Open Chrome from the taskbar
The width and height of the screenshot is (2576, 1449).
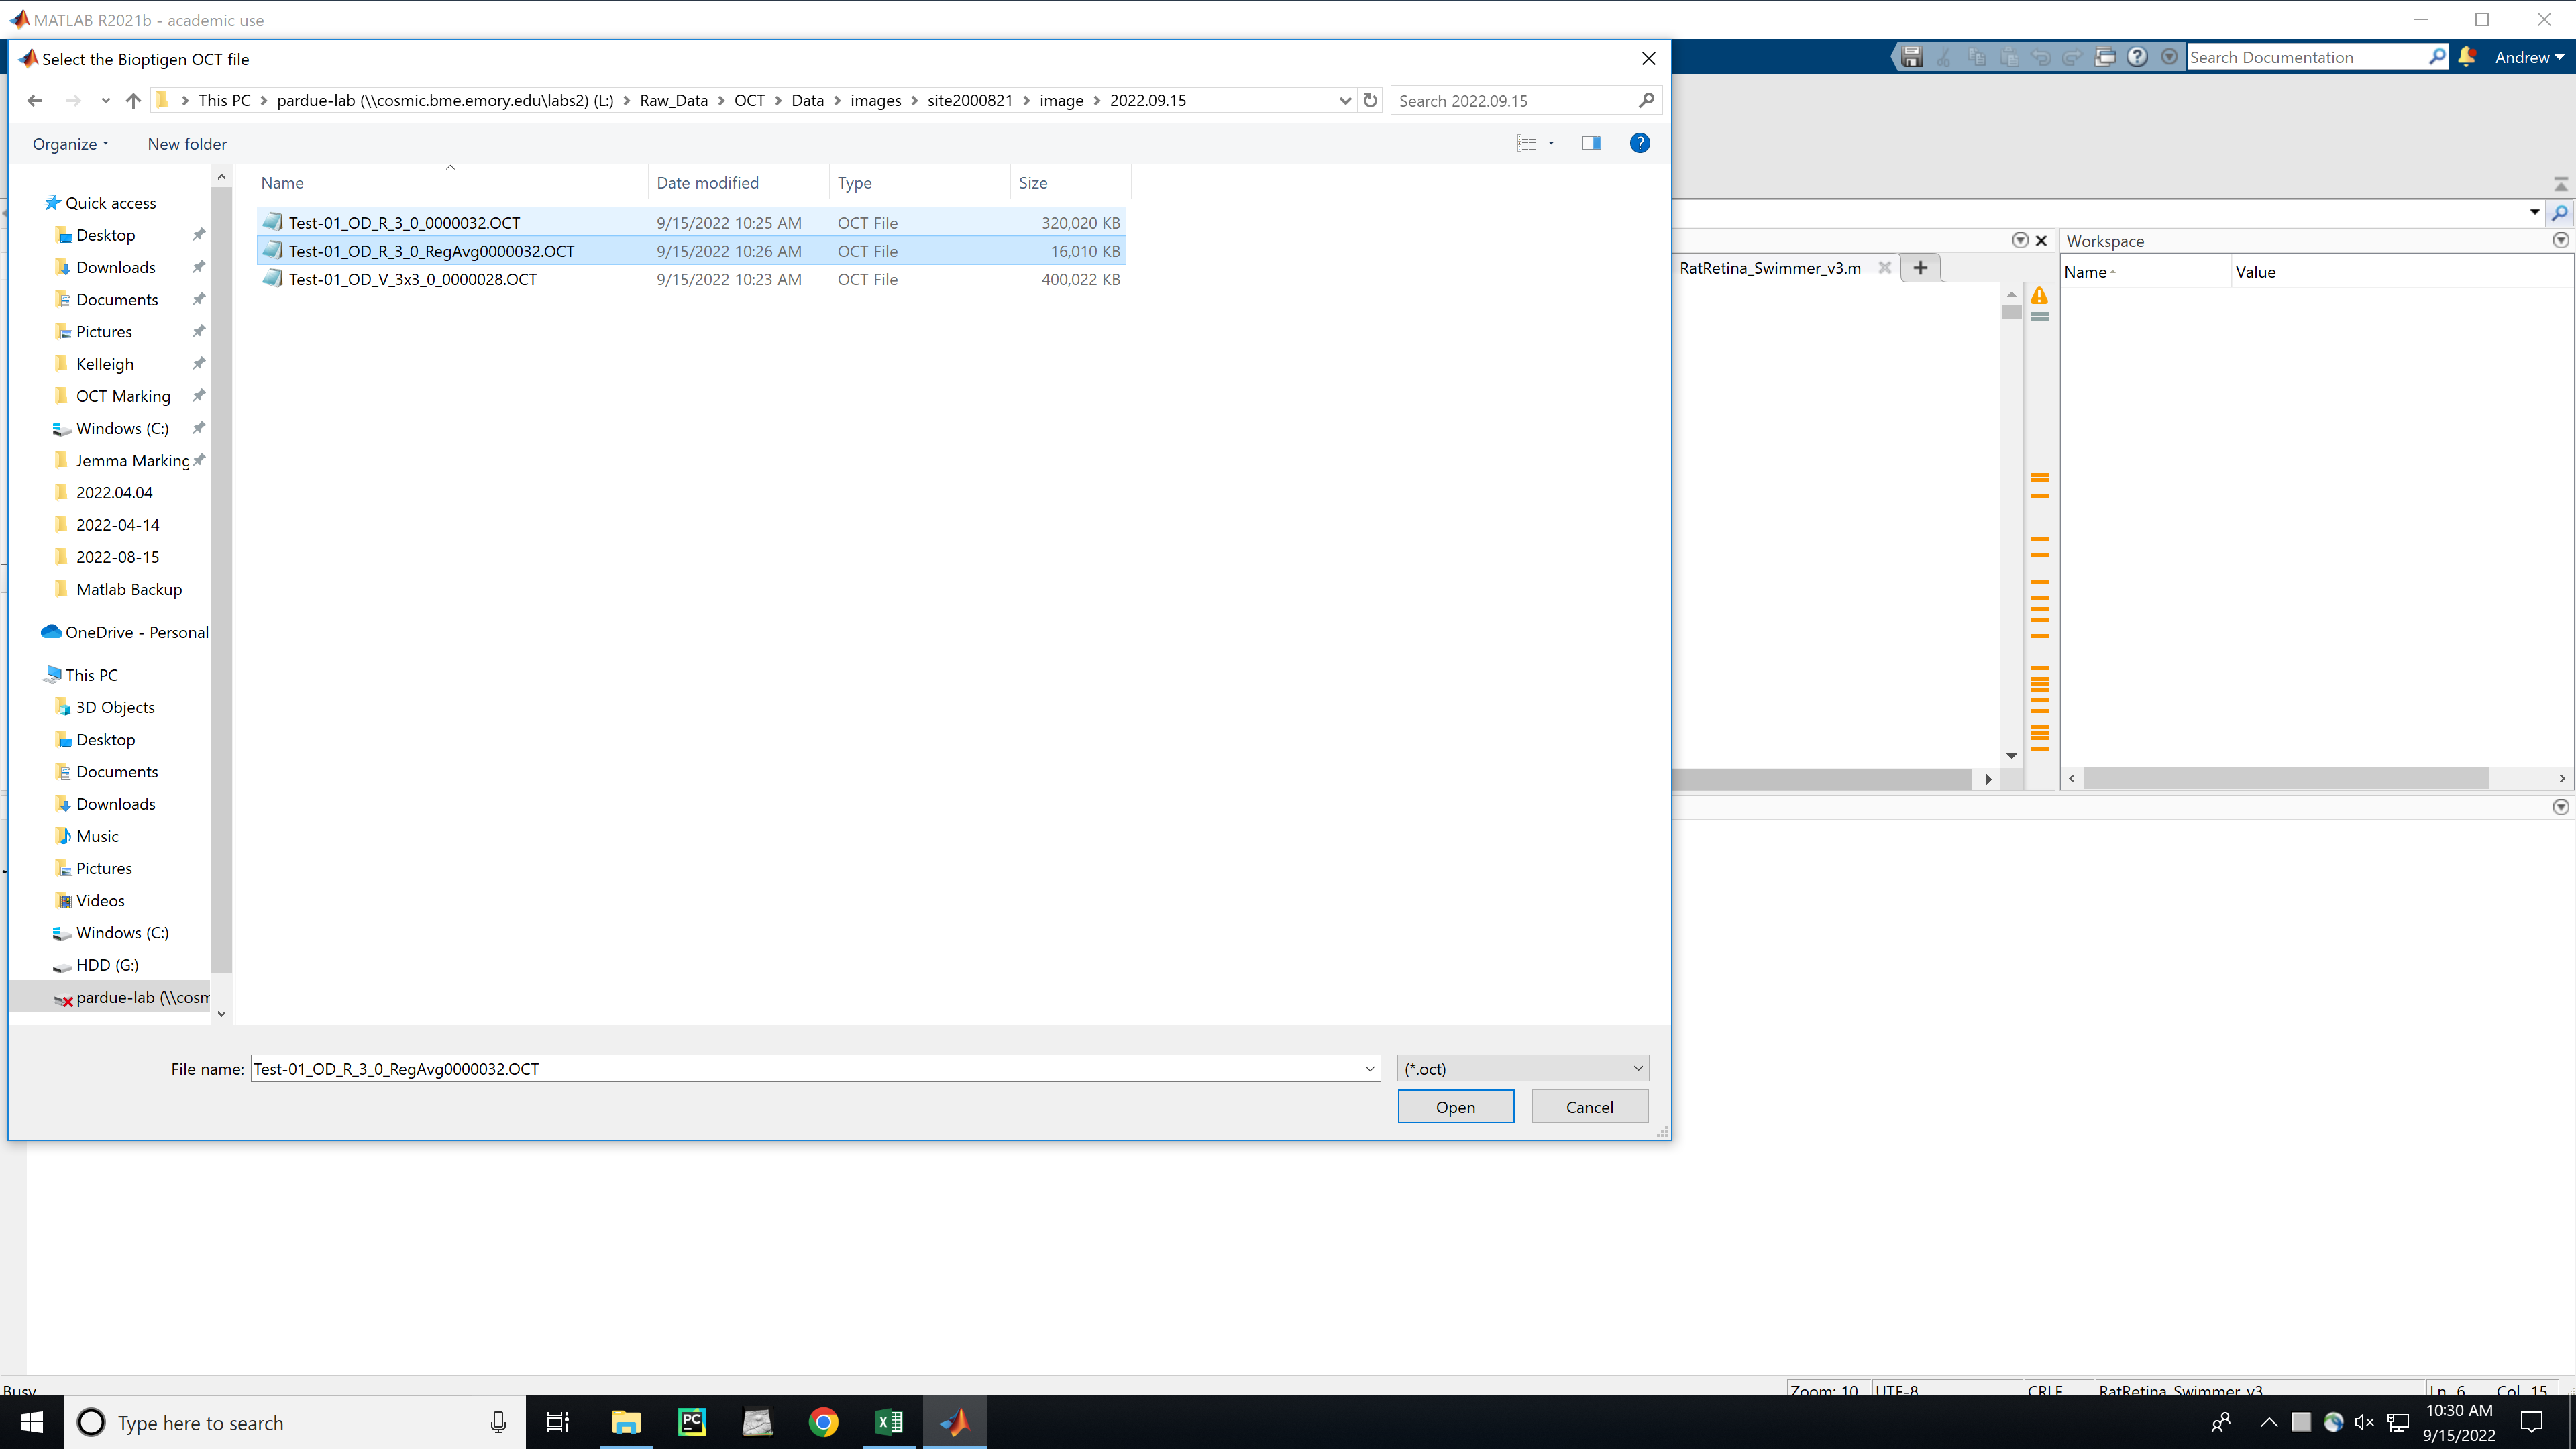(823, 1422)
